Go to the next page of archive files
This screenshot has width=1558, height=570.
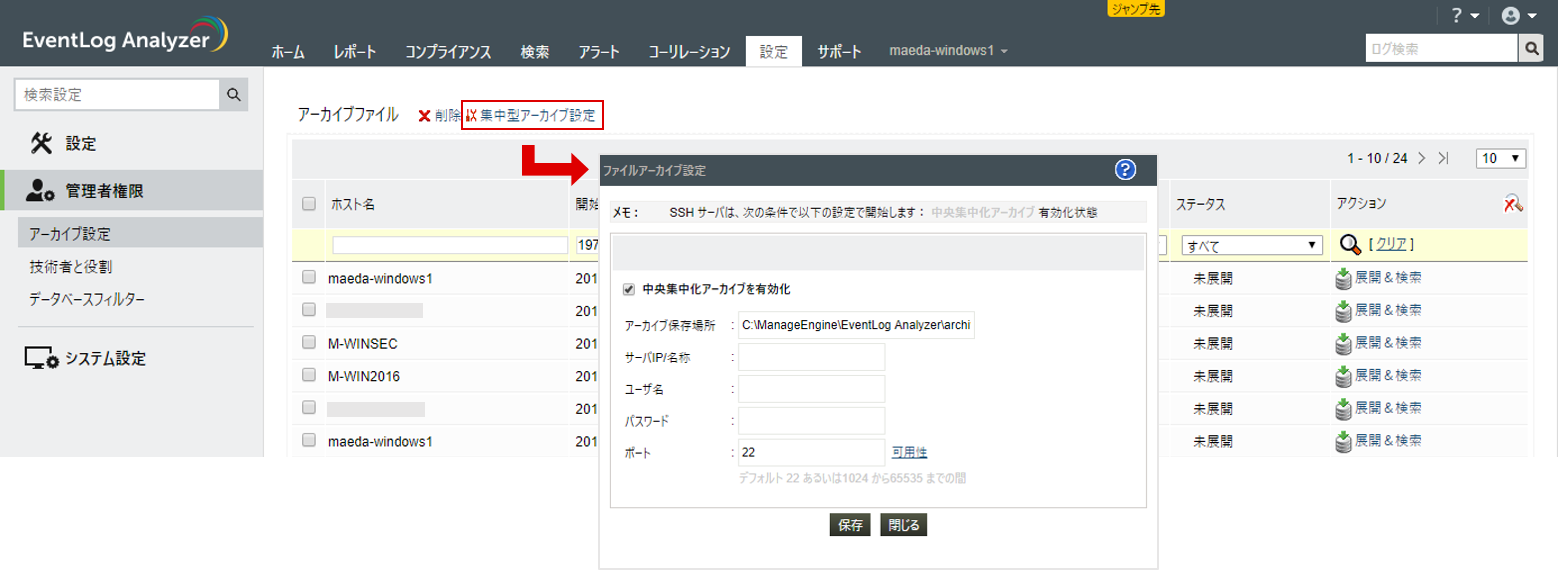tap(1422, 158)
